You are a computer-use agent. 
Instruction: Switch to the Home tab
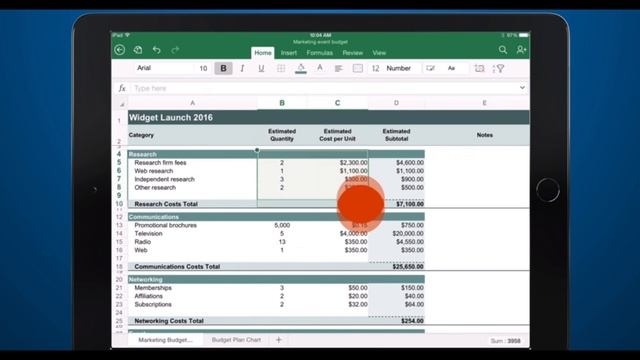(262, 53)
